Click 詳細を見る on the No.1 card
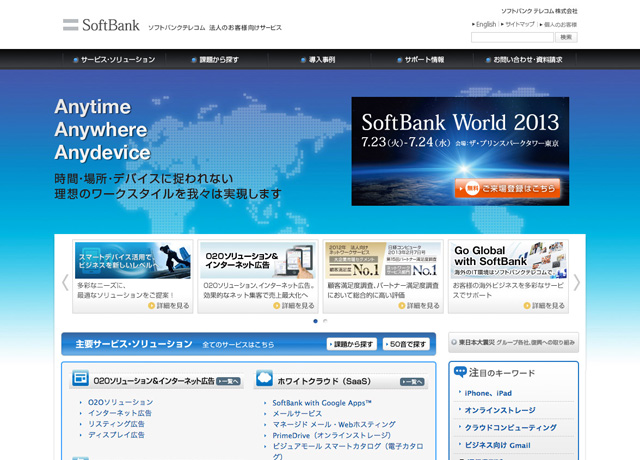Viewport: 640px width, 460px height. click(419, 306)
